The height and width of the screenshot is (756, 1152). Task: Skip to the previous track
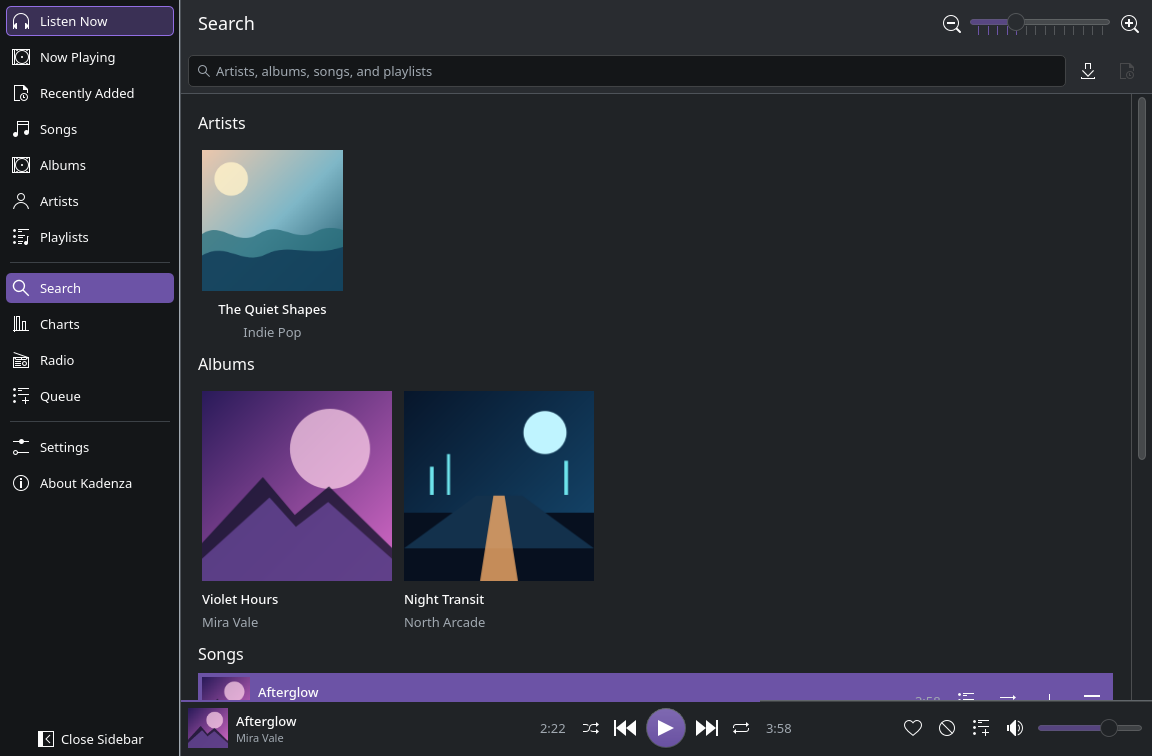pos(624,728)
